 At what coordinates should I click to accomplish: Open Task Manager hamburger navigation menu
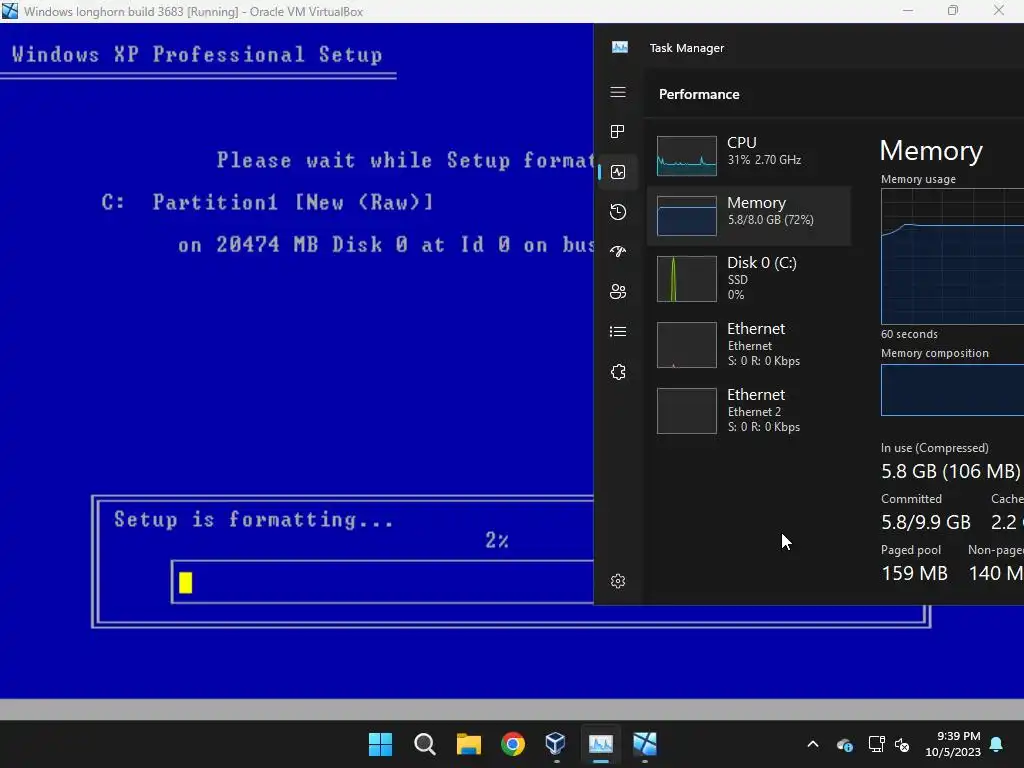pyautogui.click(x=618, y=92)
